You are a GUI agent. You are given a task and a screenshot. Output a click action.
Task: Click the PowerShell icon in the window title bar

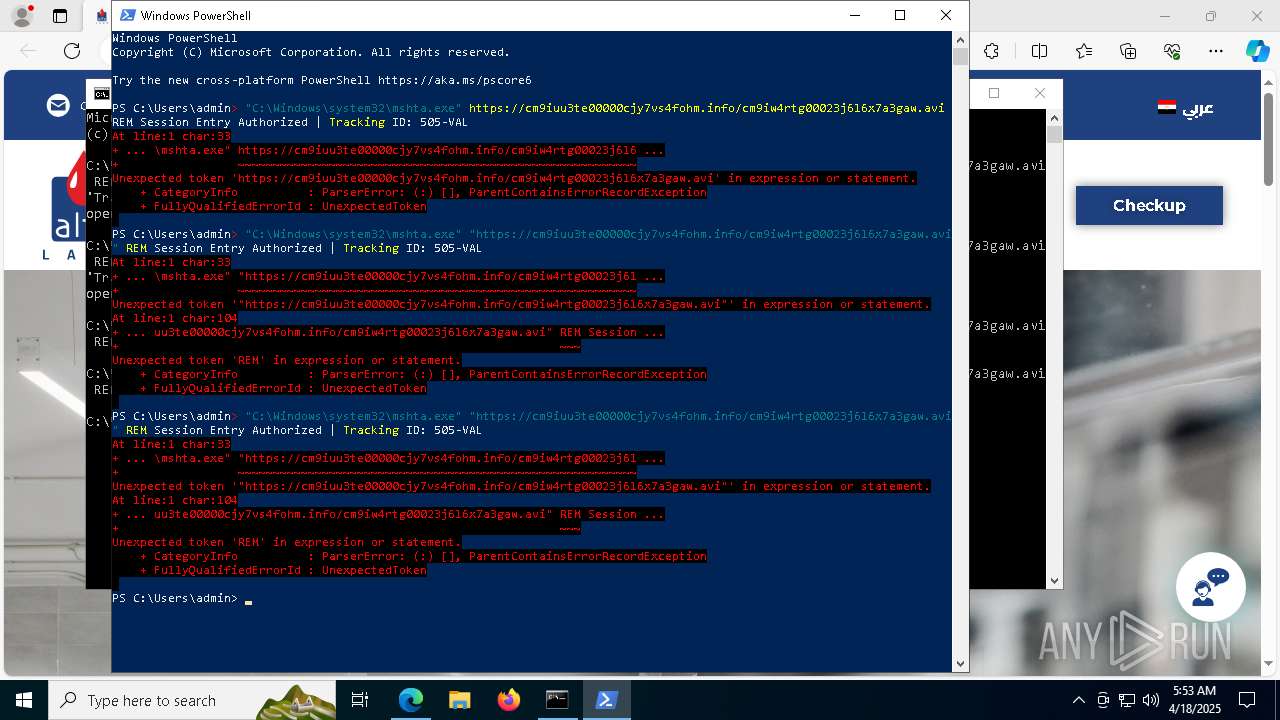click(x=126, y=15)
